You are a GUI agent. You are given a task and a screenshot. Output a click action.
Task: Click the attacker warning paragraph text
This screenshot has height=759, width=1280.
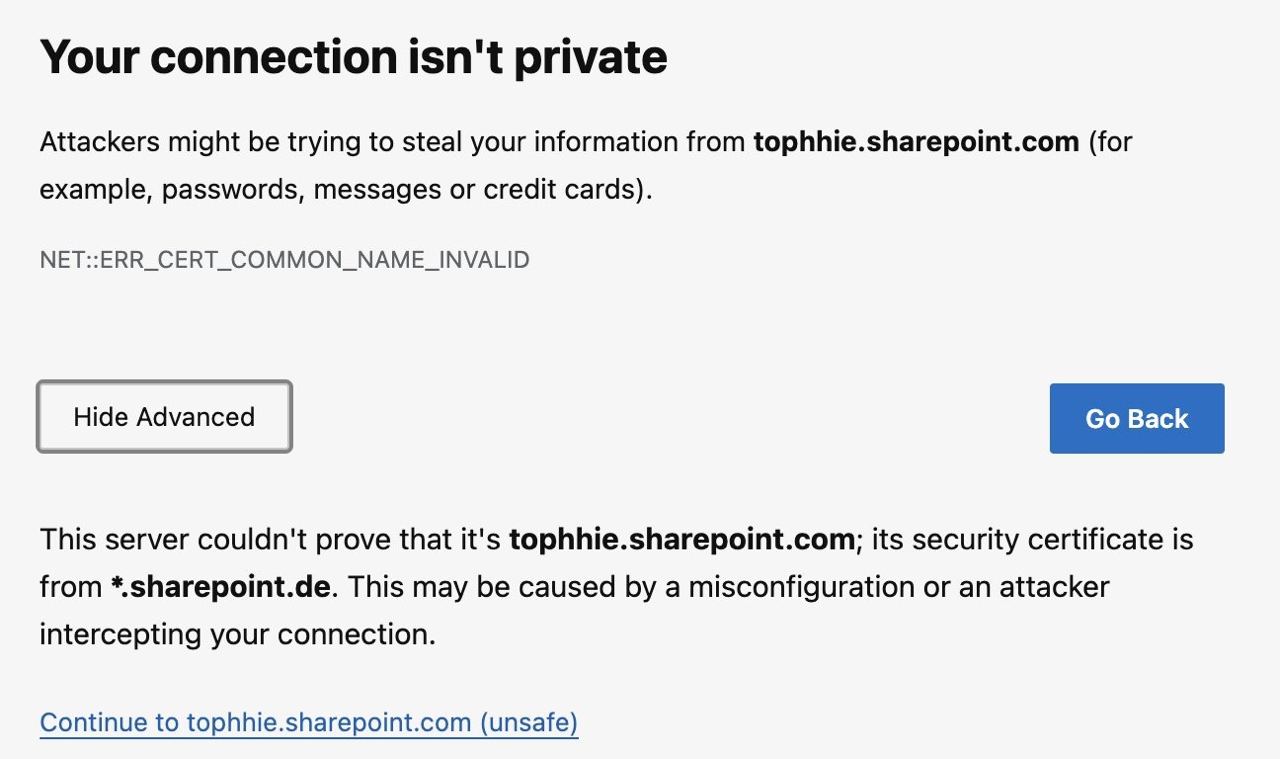tap(585, 164)
